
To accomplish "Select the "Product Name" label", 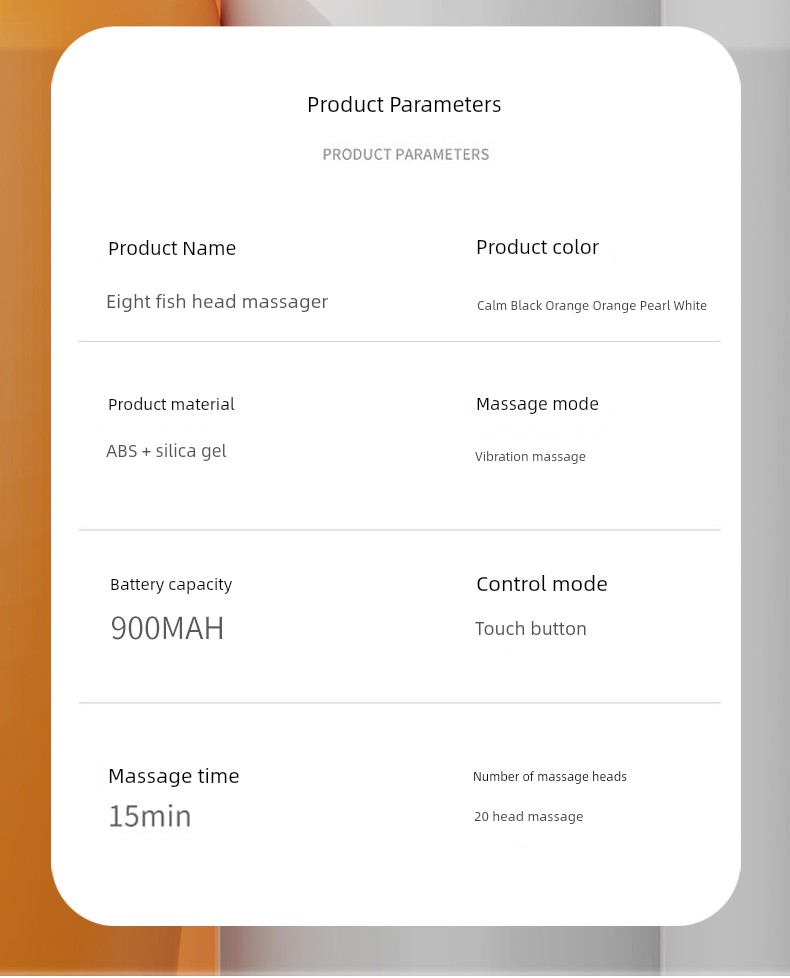I will tap(172, 249).
